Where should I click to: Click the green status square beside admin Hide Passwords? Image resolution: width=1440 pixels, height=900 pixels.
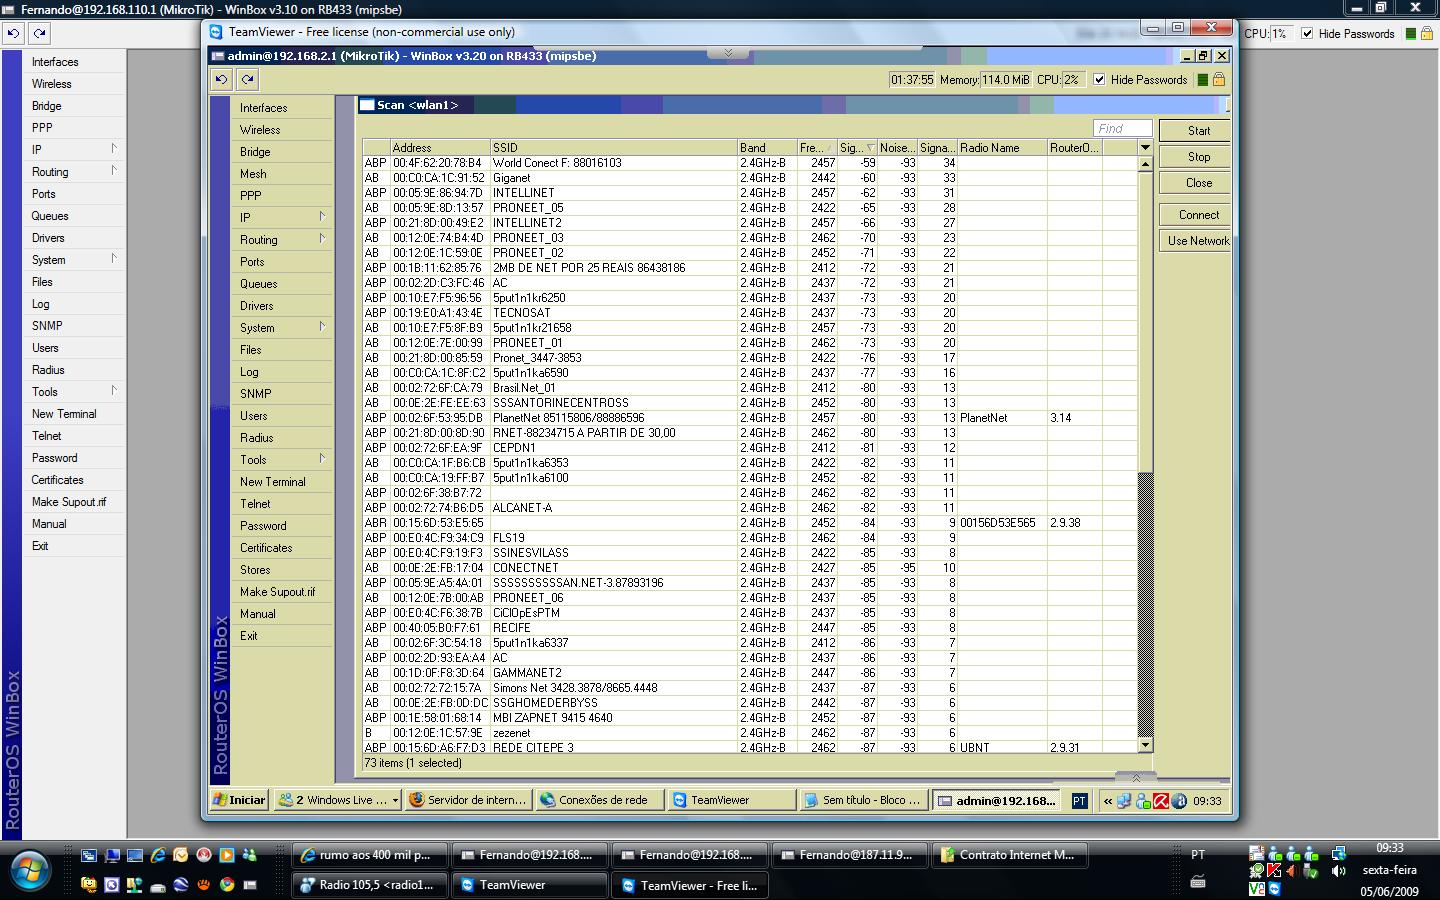[1203, 80]
